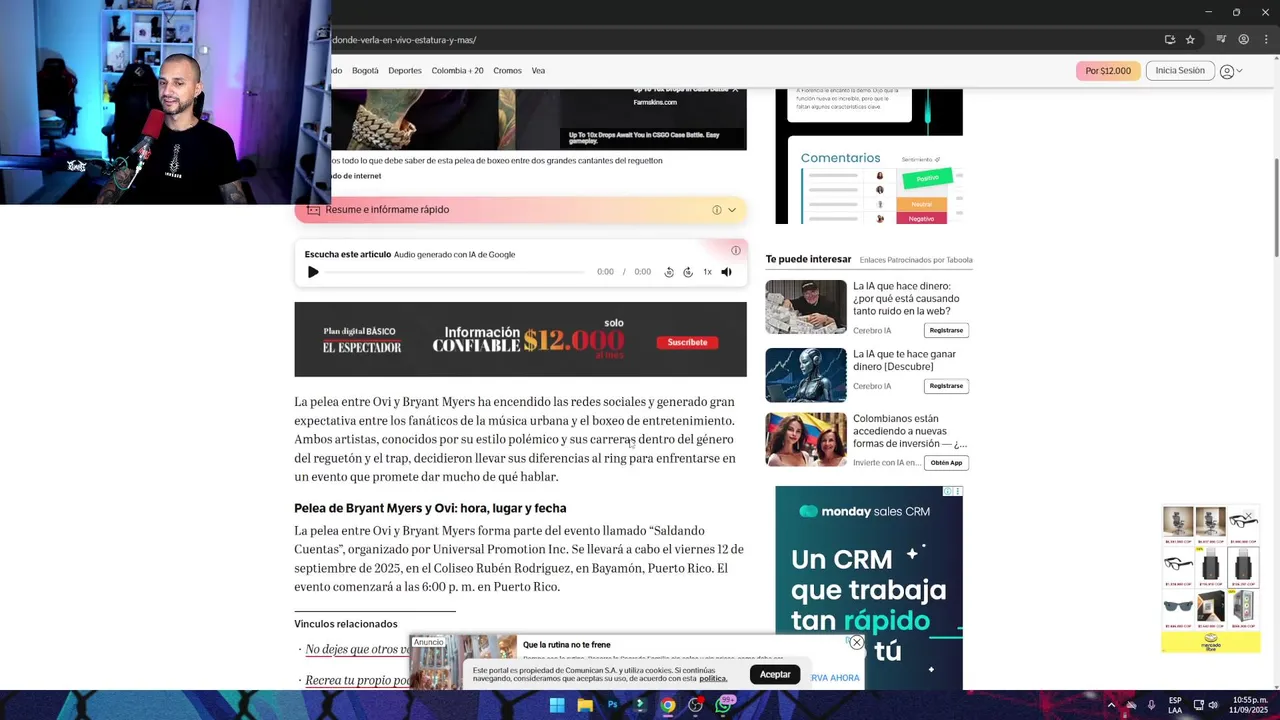
Task: Click the Por $12.000 subscription button
Action: coord(1108,71)
